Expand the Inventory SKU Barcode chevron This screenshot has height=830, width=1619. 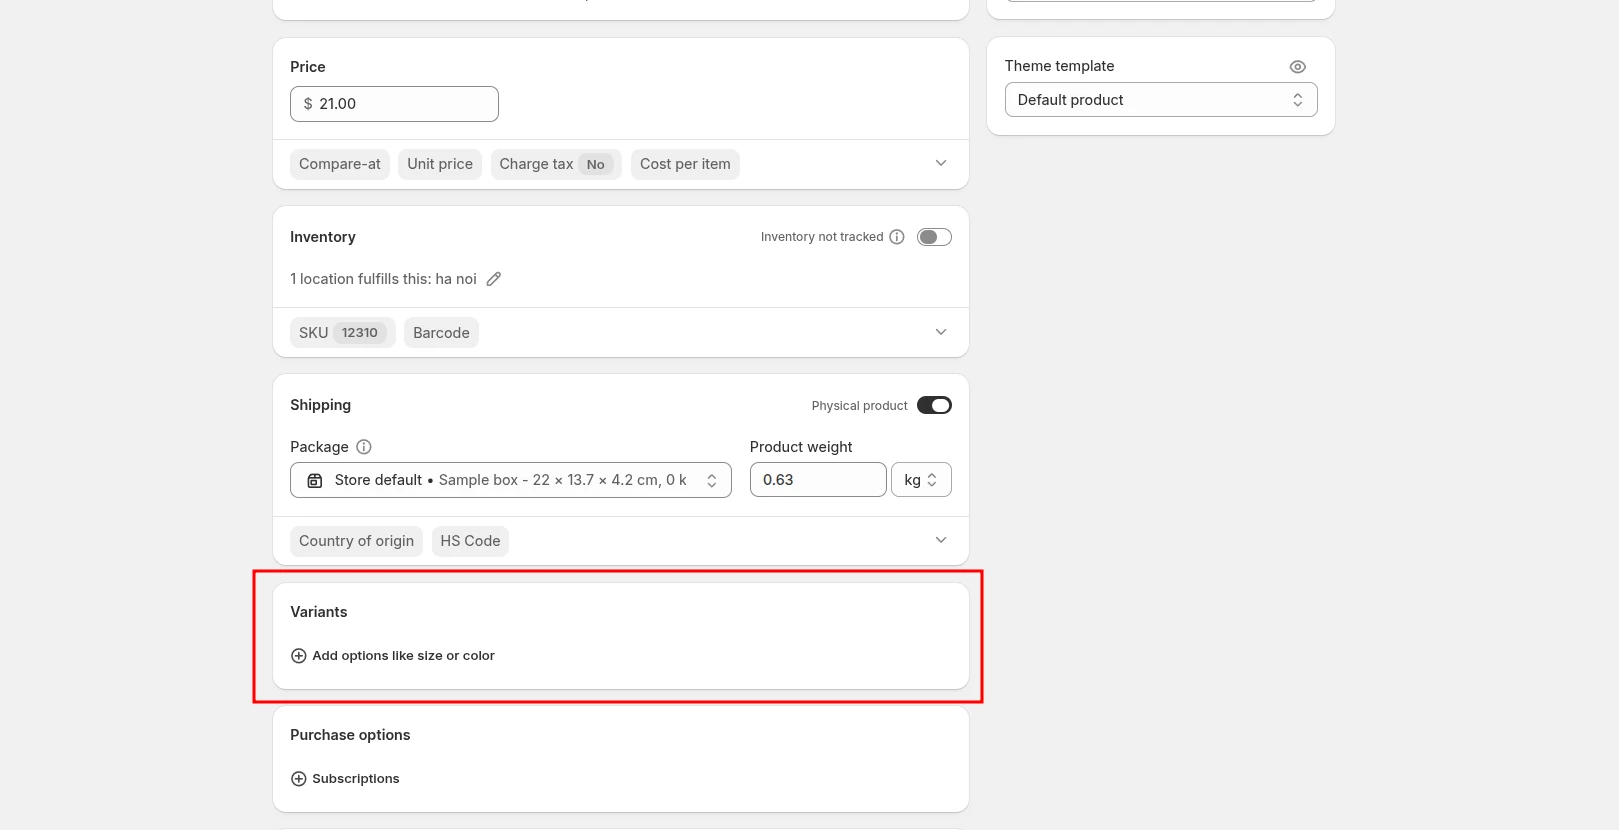point(941,332)
